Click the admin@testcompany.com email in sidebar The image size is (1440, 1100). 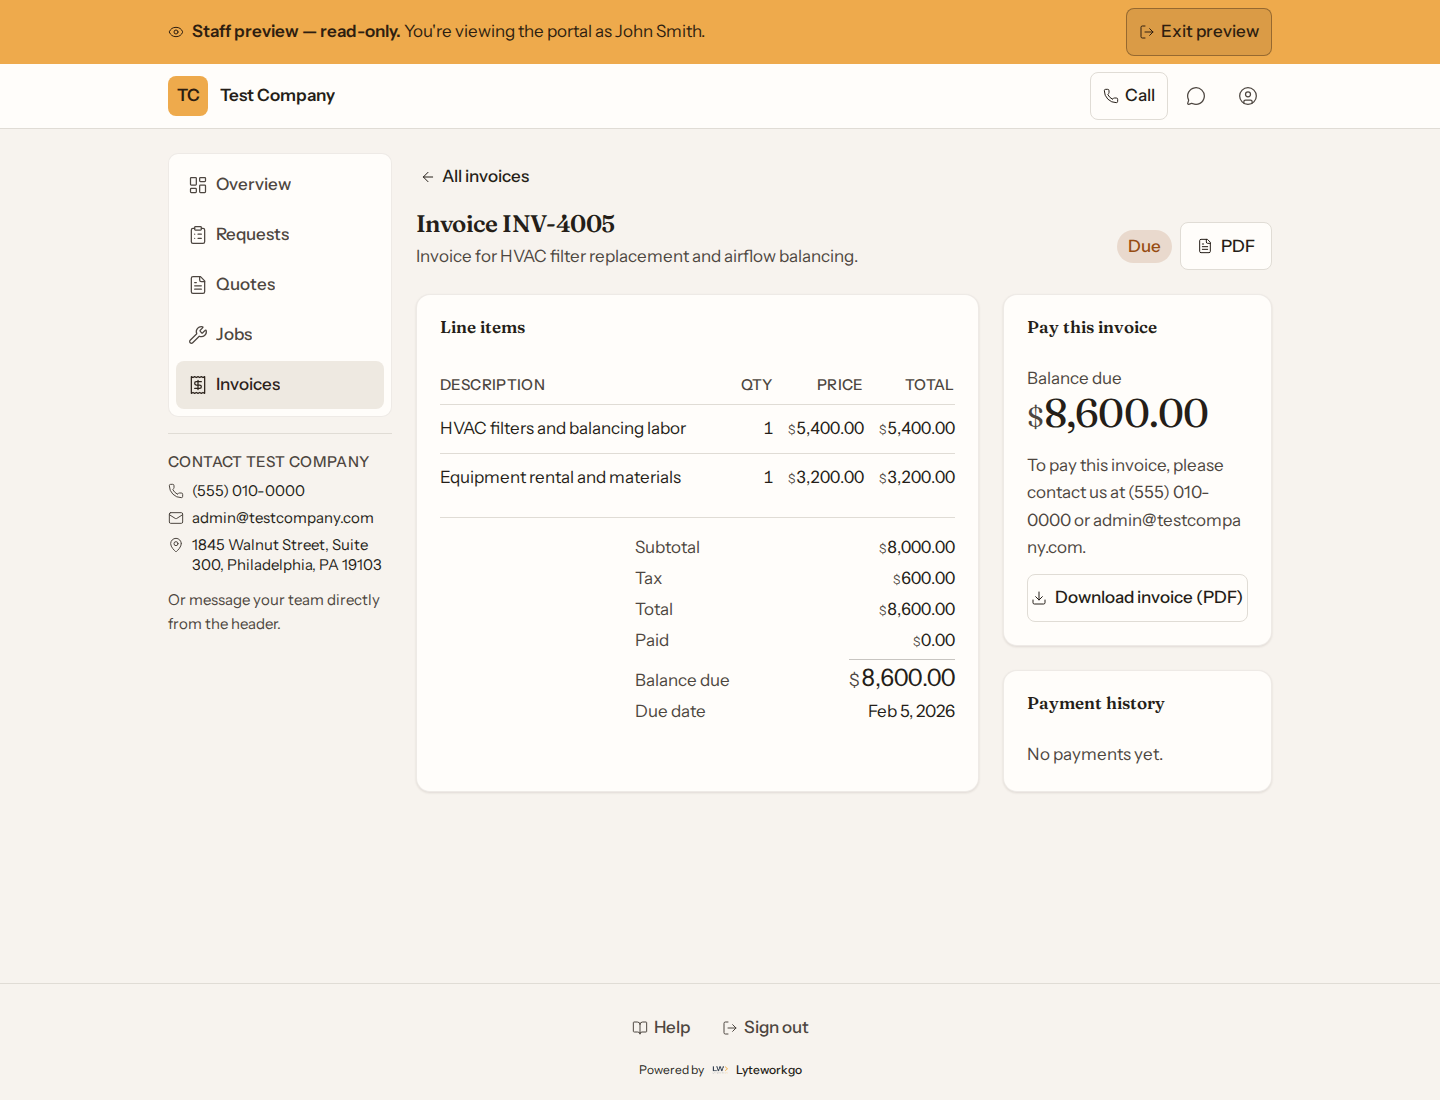283,518
